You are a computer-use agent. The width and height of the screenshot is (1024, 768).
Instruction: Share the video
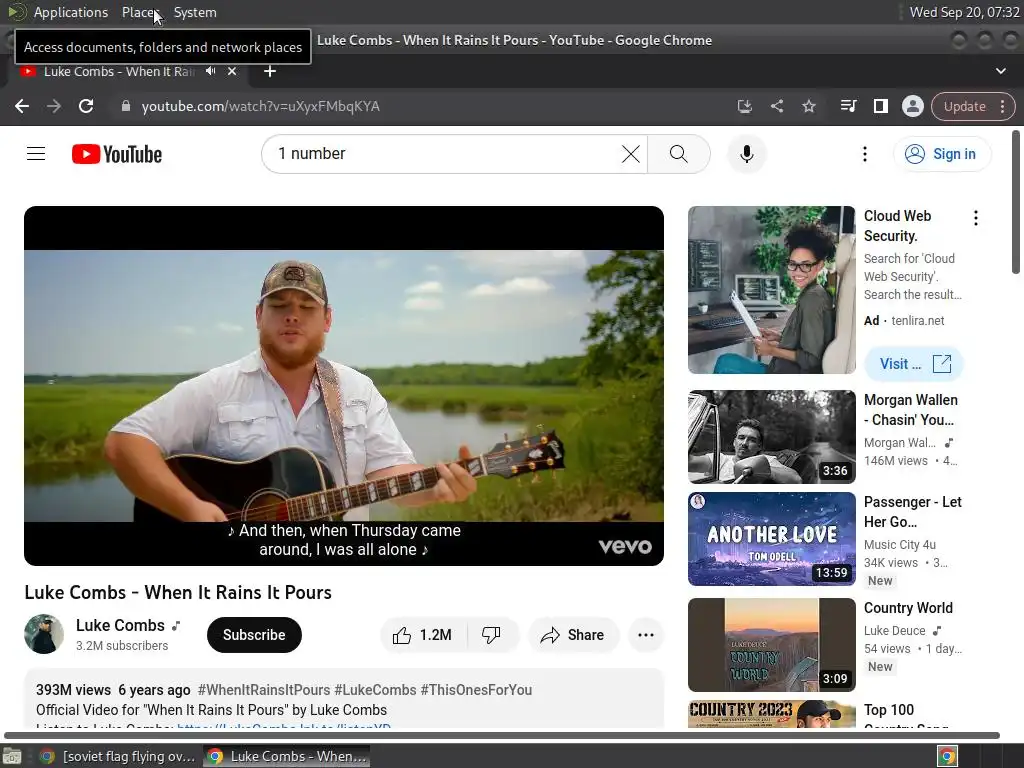(x=573, y=635)
